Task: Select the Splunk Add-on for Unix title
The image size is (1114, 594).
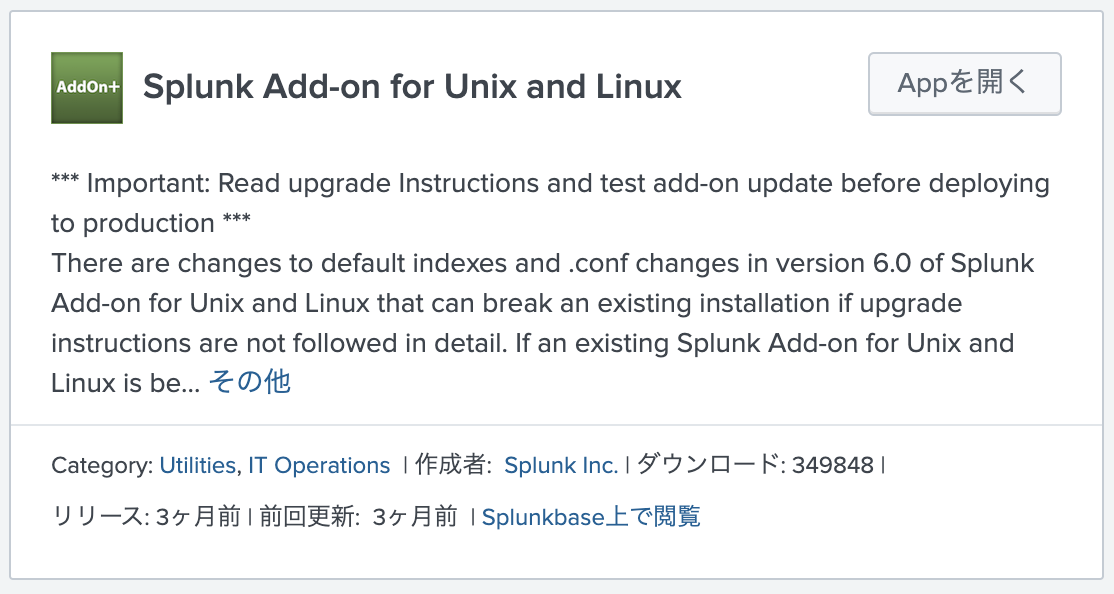Action: pos(412,87)
